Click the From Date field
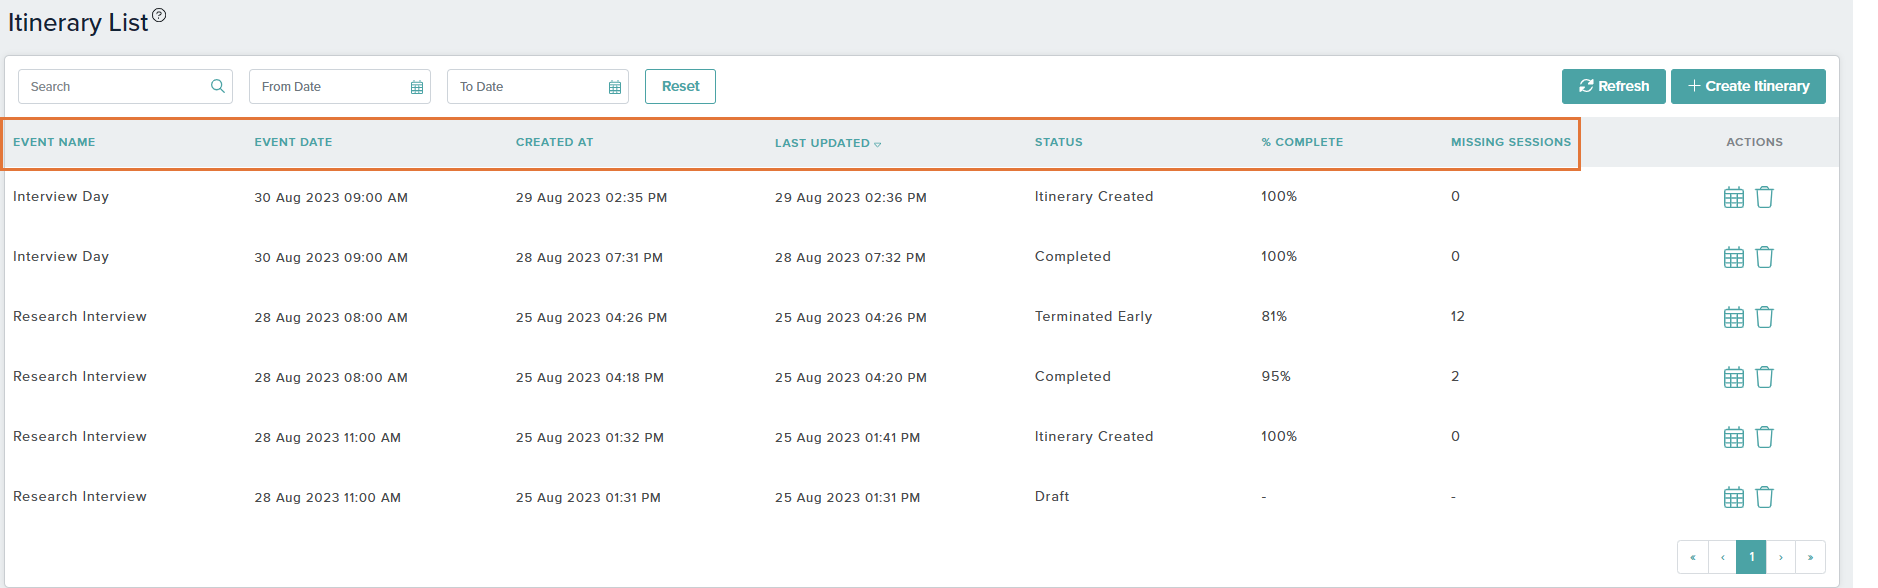1878x588 pixels. pos(340,87)
